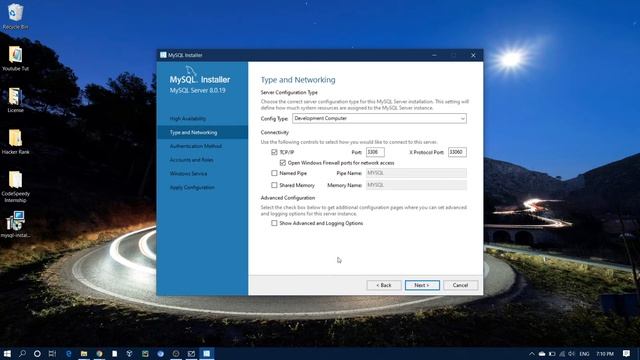Open OneDrive cloud tray icon
This screenshot has height=360, width=640.
pos(542,354)
